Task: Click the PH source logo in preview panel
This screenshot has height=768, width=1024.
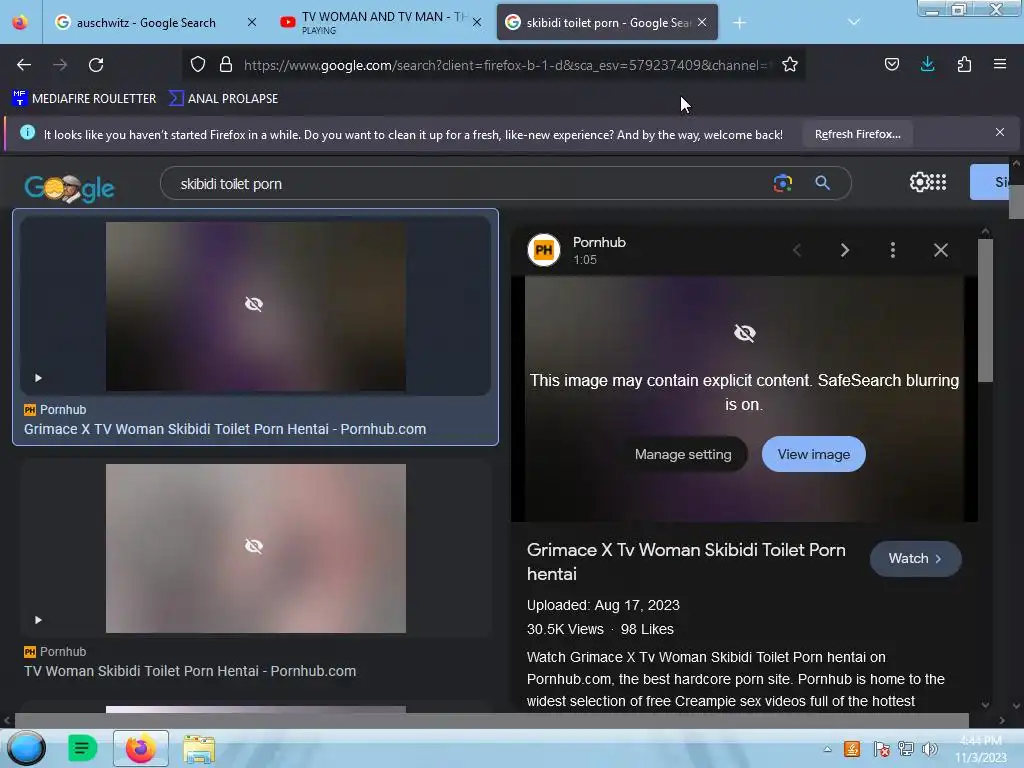Action: pos(543,249)
